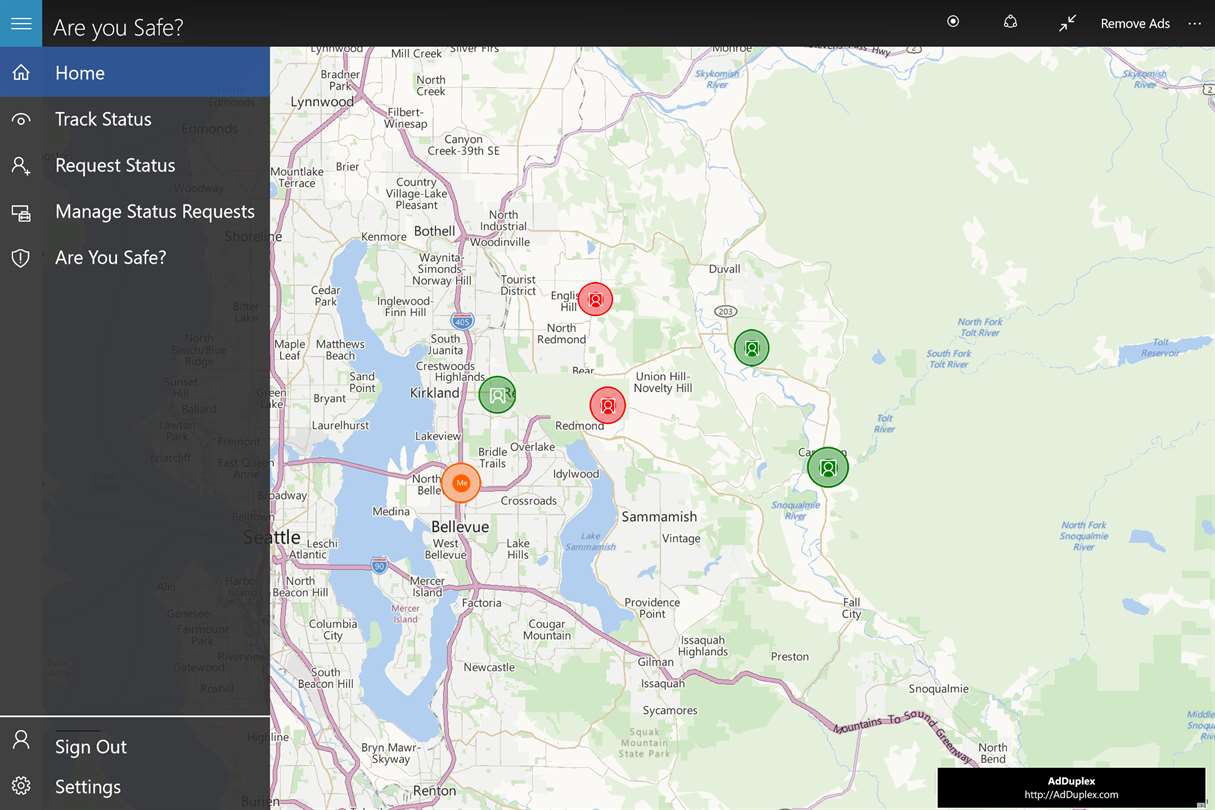The width and height of the screenshot is (1215, 810).
Task: Click the gear icon for Settings
Action: 21,786
